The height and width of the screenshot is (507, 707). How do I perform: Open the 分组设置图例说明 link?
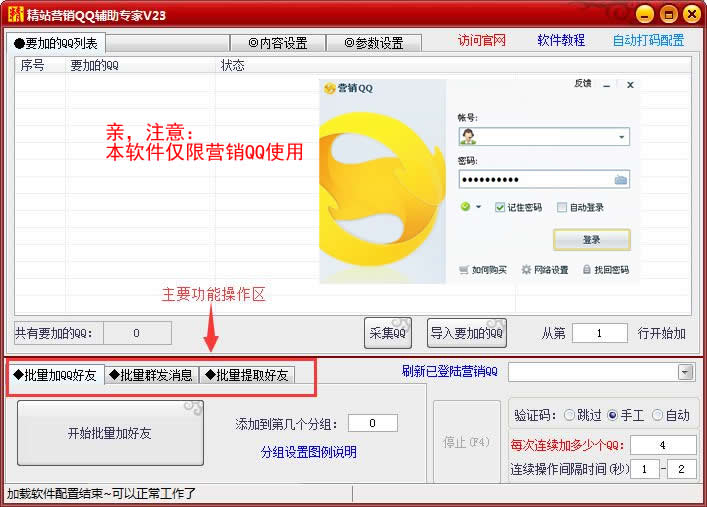(308, 452)
